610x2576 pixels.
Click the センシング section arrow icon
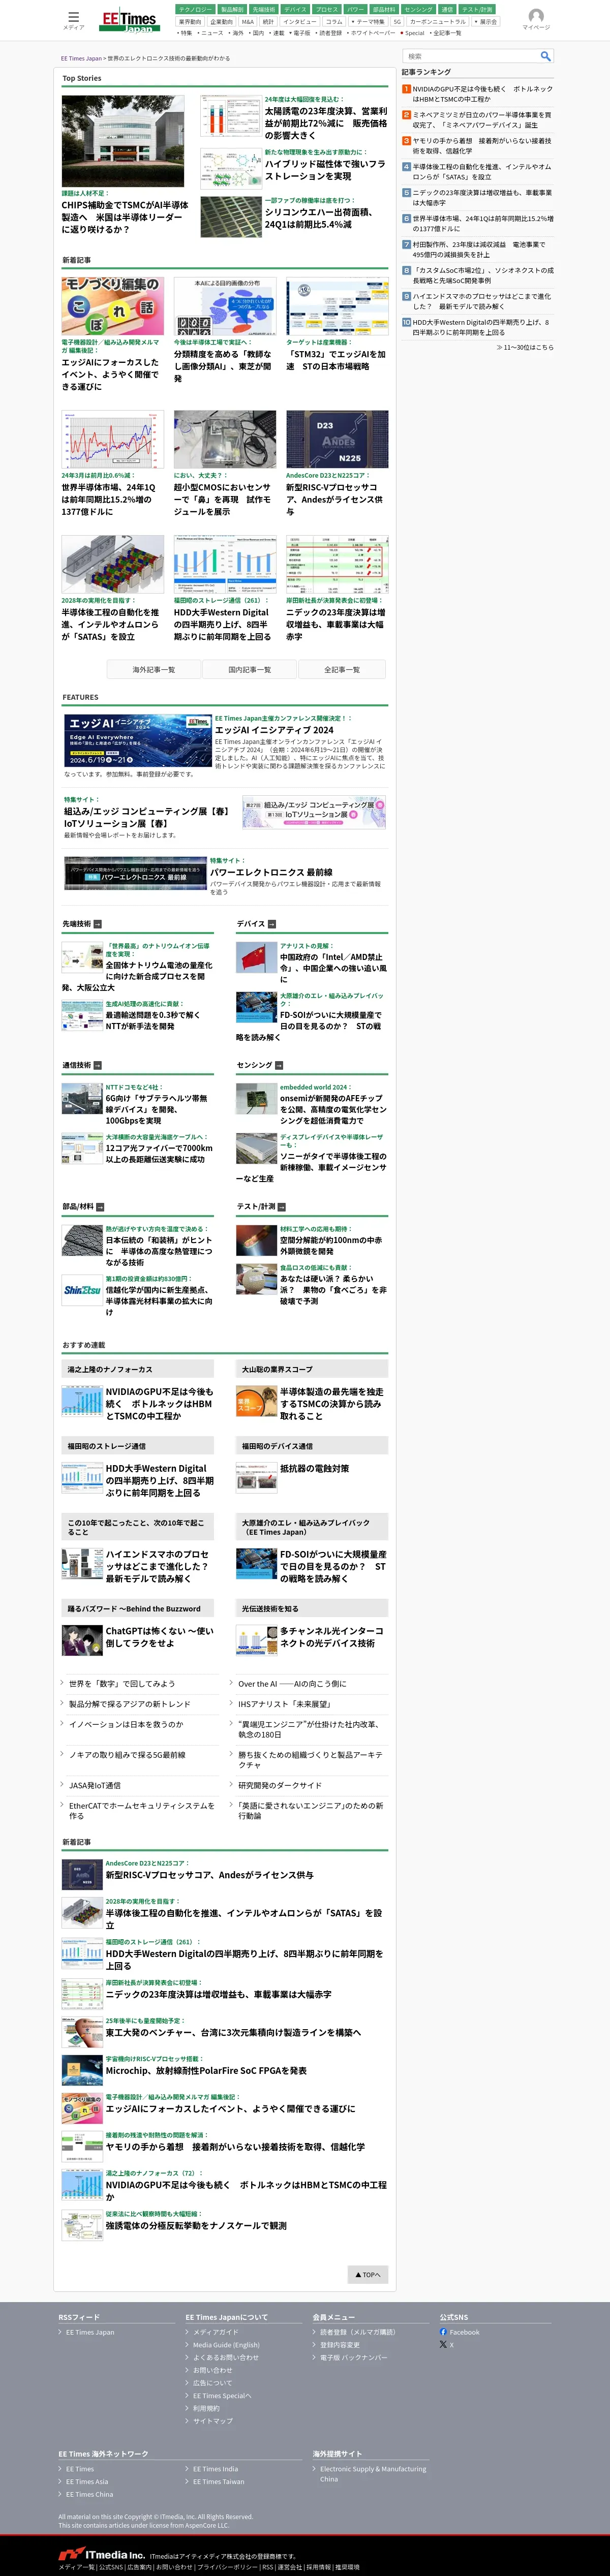click(x=279, y=1065)
